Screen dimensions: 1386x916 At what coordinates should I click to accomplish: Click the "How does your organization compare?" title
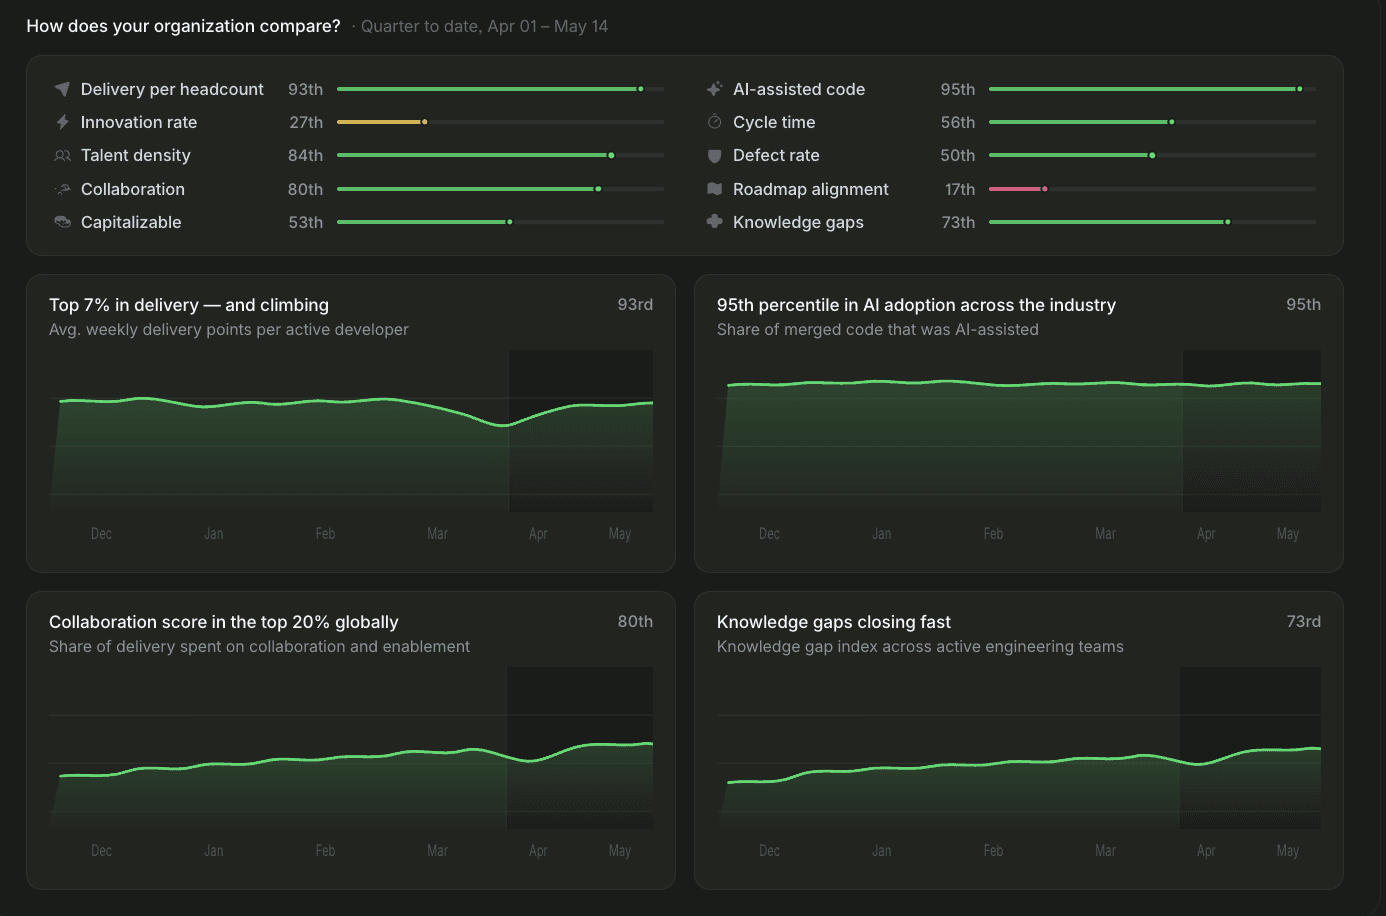(x=183, y=26)
